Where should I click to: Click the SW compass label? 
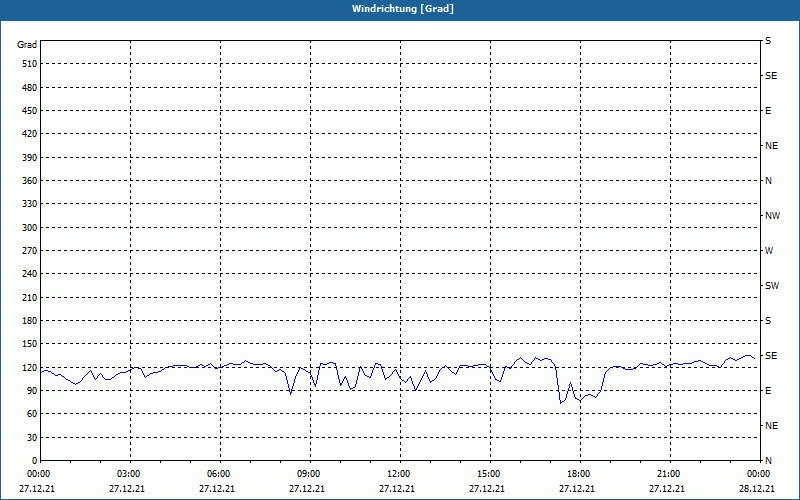click(x=772, y=286)
